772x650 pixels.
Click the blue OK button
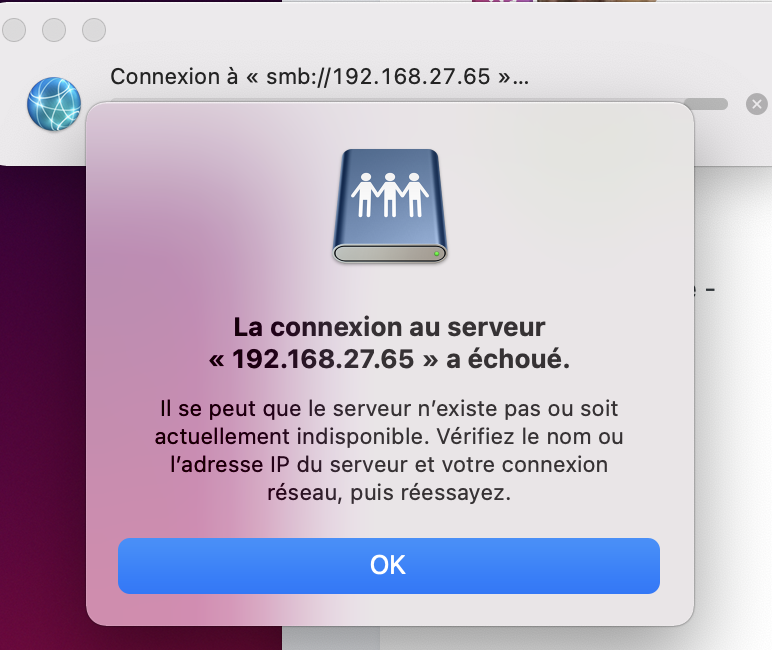[388, 565]
